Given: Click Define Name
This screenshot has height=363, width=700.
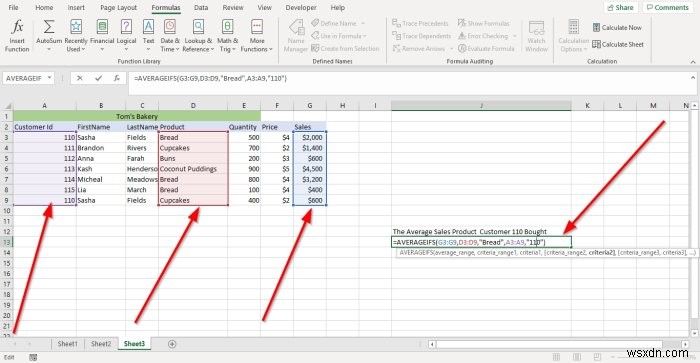Looking at the screenshot, I should coord(338,23).
